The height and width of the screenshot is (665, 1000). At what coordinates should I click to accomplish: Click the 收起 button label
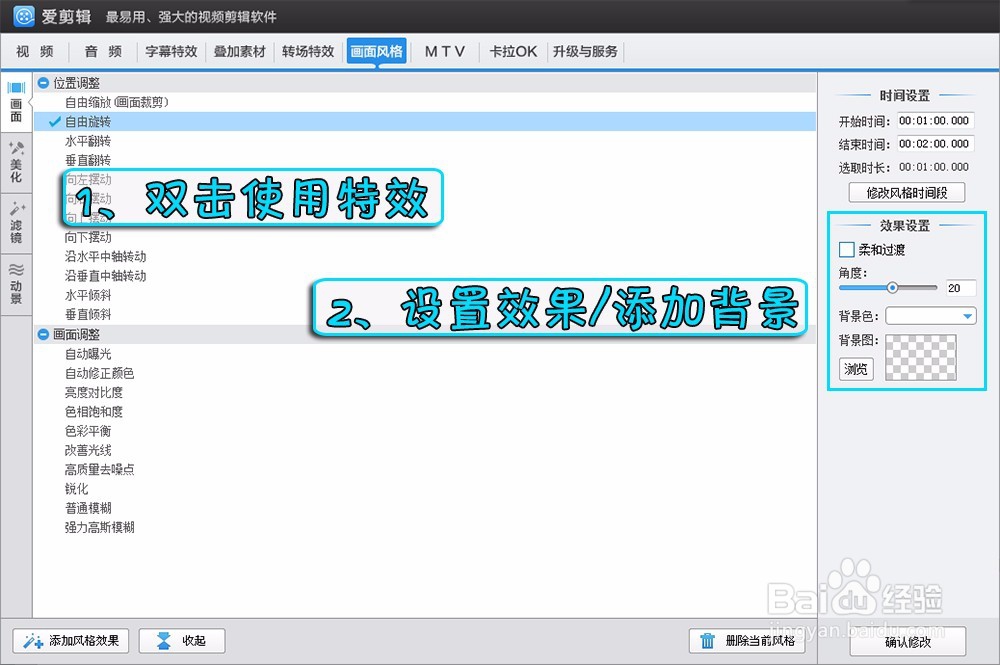(x=194, y=641)
